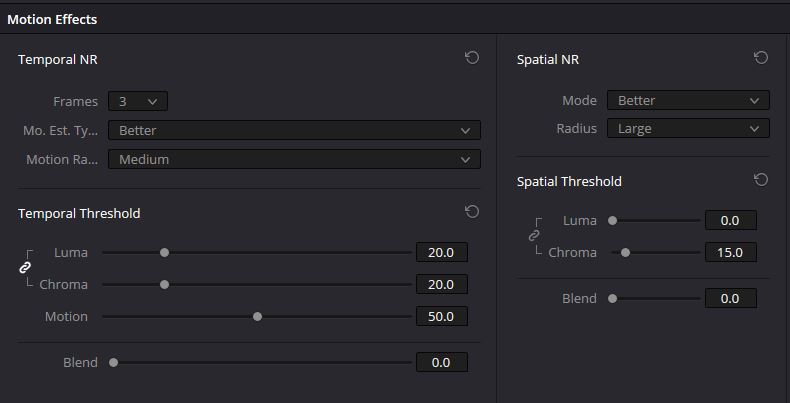Click the Spatial Chroma slider handle

click(626, 253)
